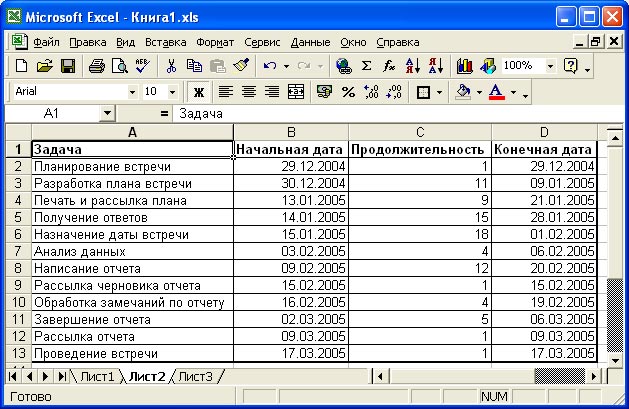Click the formula bar showing Задача
The height and width of the screenshot is (409, 629).
(397, 113)
